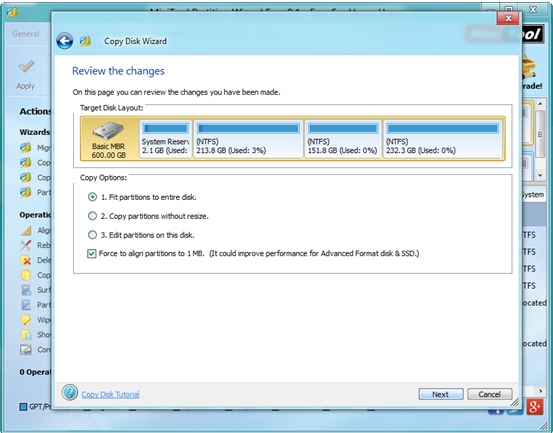Select Fit partitions to entire disk option

pos(92,197)
